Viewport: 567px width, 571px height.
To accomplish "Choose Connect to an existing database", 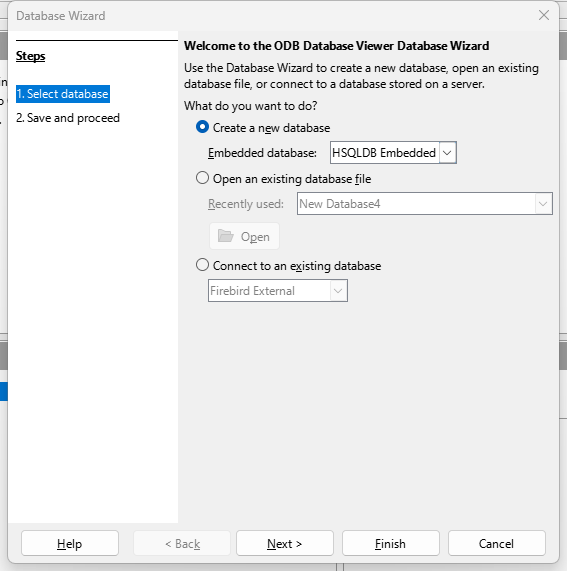I will point(202,265).
